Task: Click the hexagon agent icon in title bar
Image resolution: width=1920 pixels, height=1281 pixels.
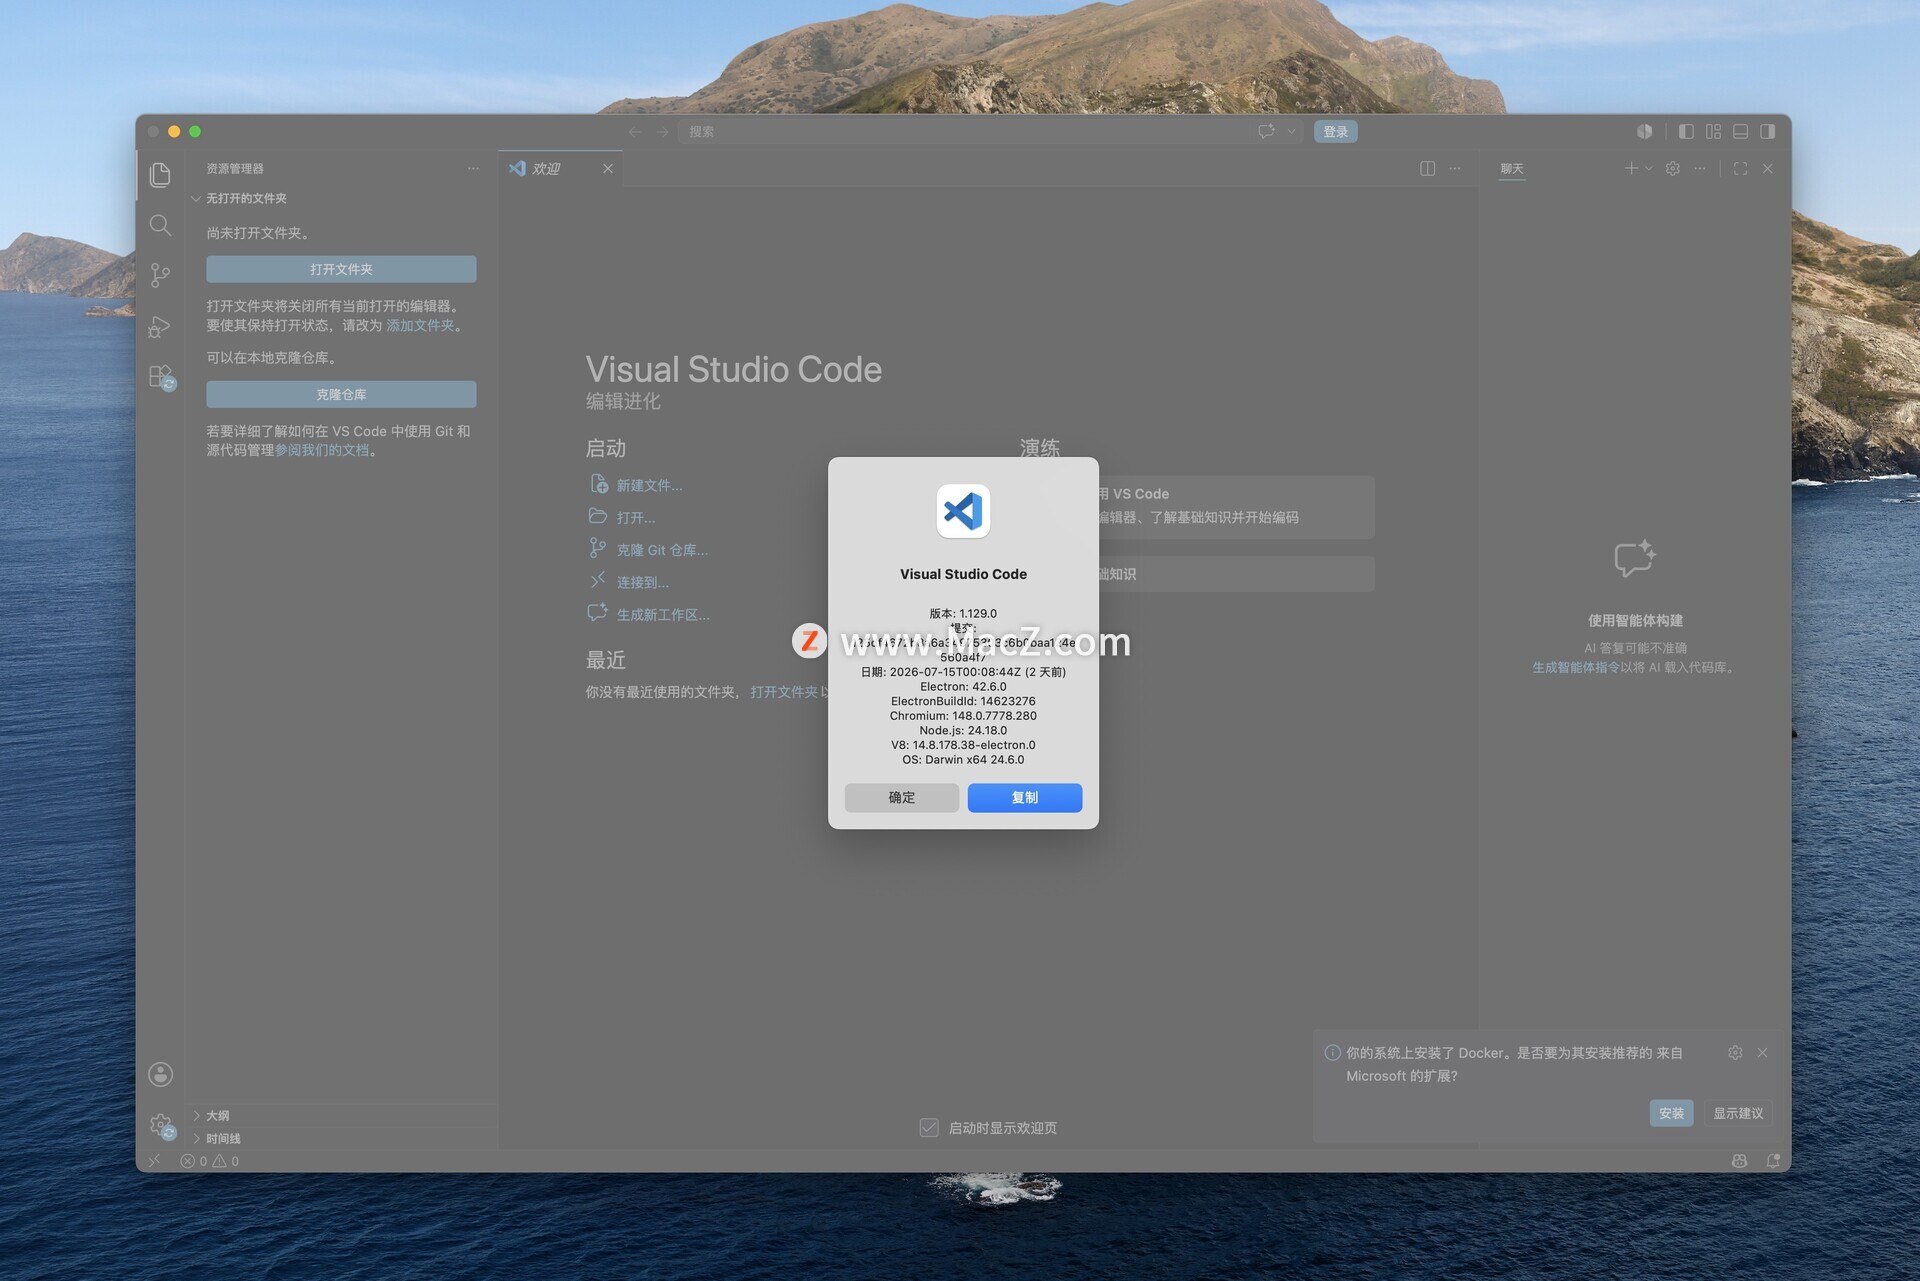Action: pyautogui.click(x=1644, y=131)
